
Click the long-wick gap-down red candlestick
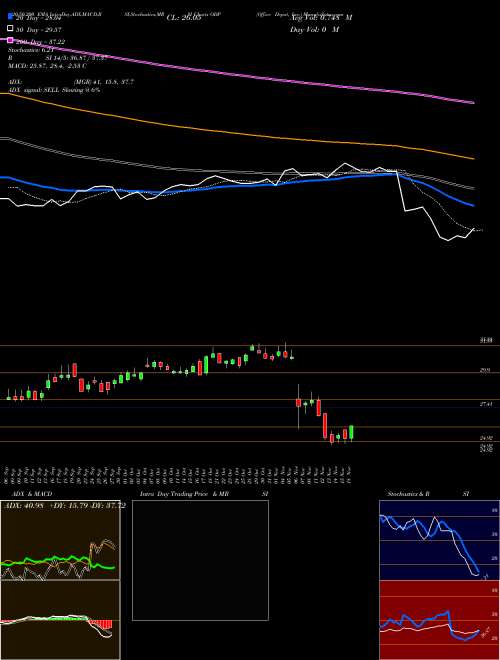pyautogui.click(x=298, y=406)
